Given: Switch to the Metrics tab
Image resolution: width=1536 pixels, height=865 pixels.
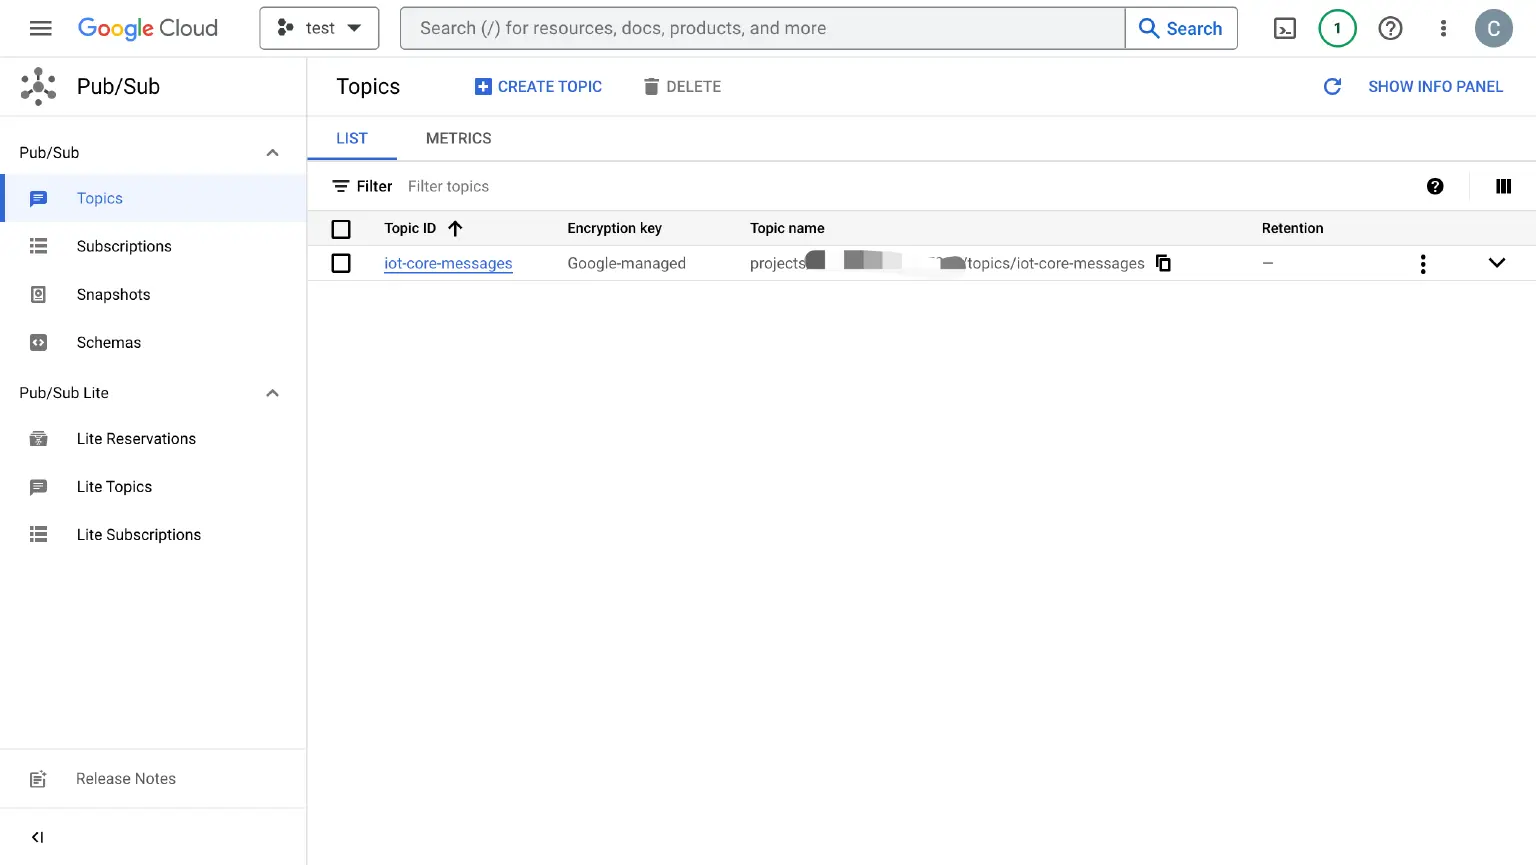Looking at the screenshot, I should [x=458, y=138].
